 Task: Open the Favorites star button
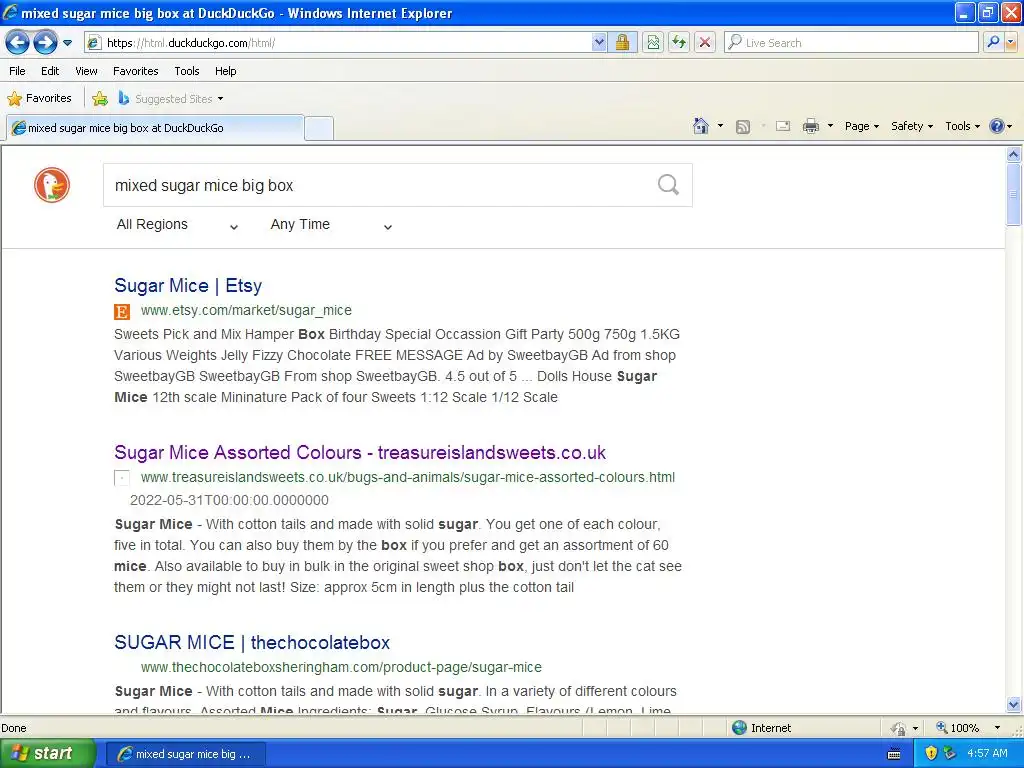click(39, 99)
